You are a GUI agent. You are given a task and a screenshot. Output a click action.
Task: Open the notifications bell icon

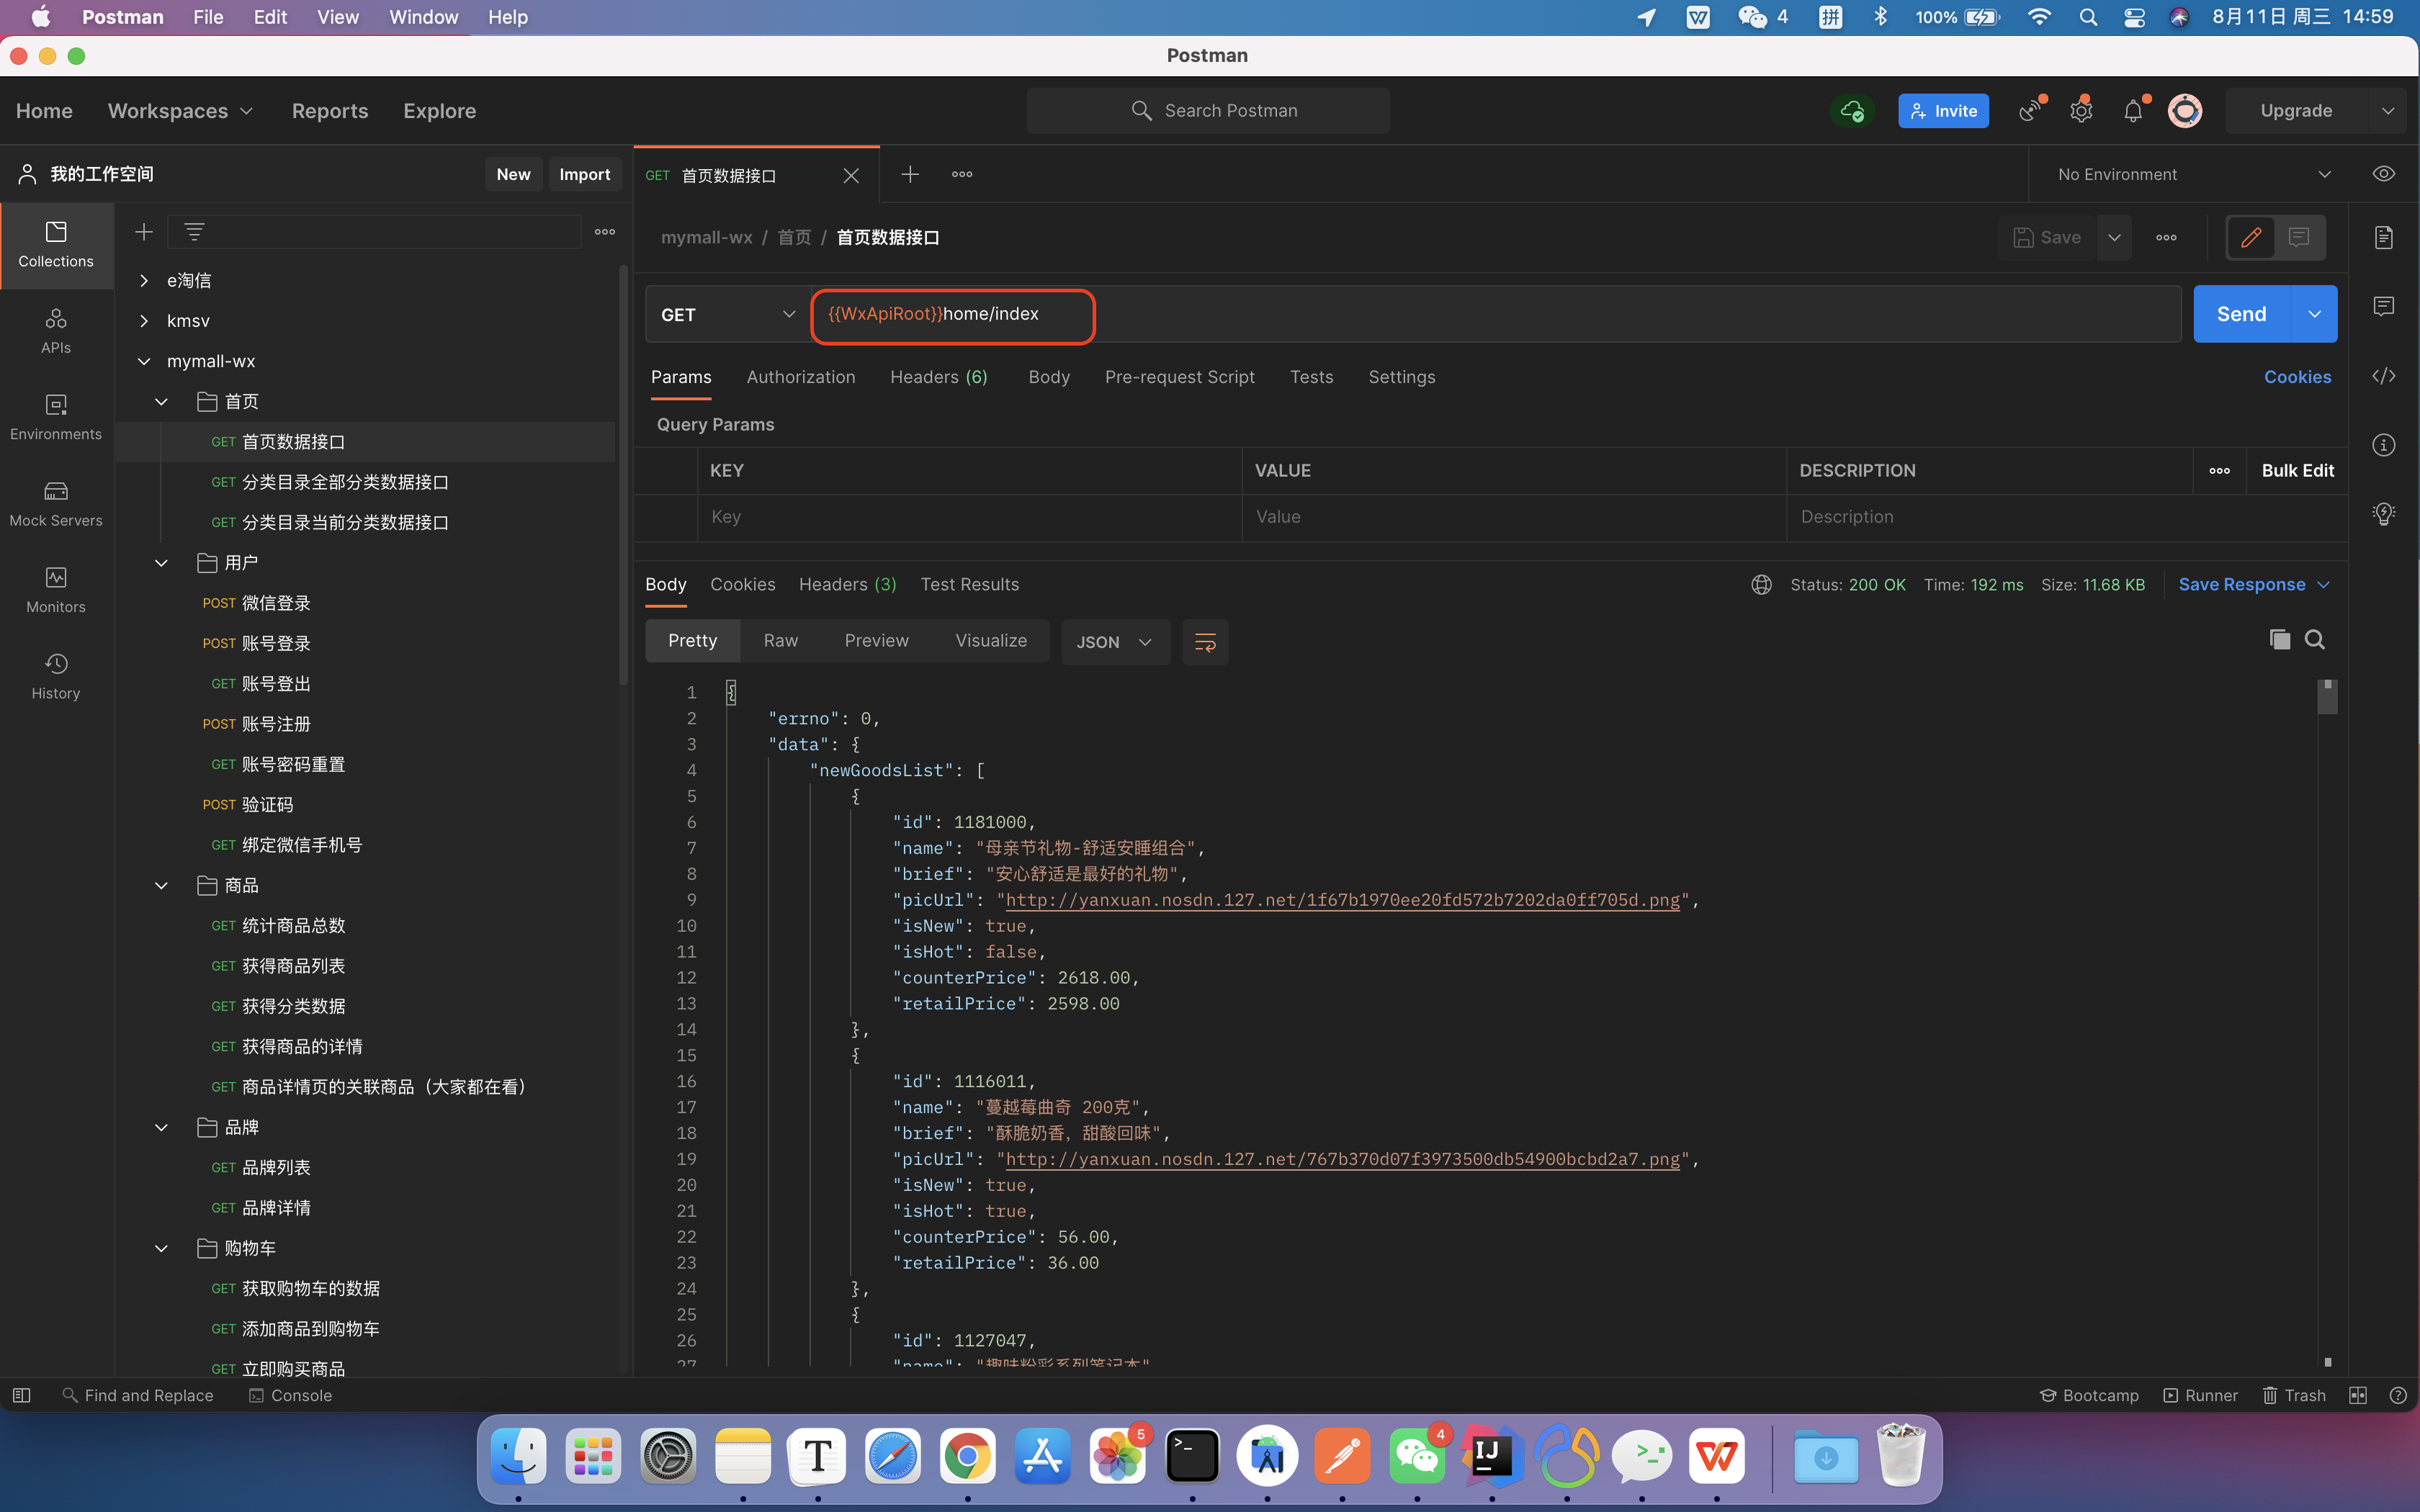[x=2132, y=111]
